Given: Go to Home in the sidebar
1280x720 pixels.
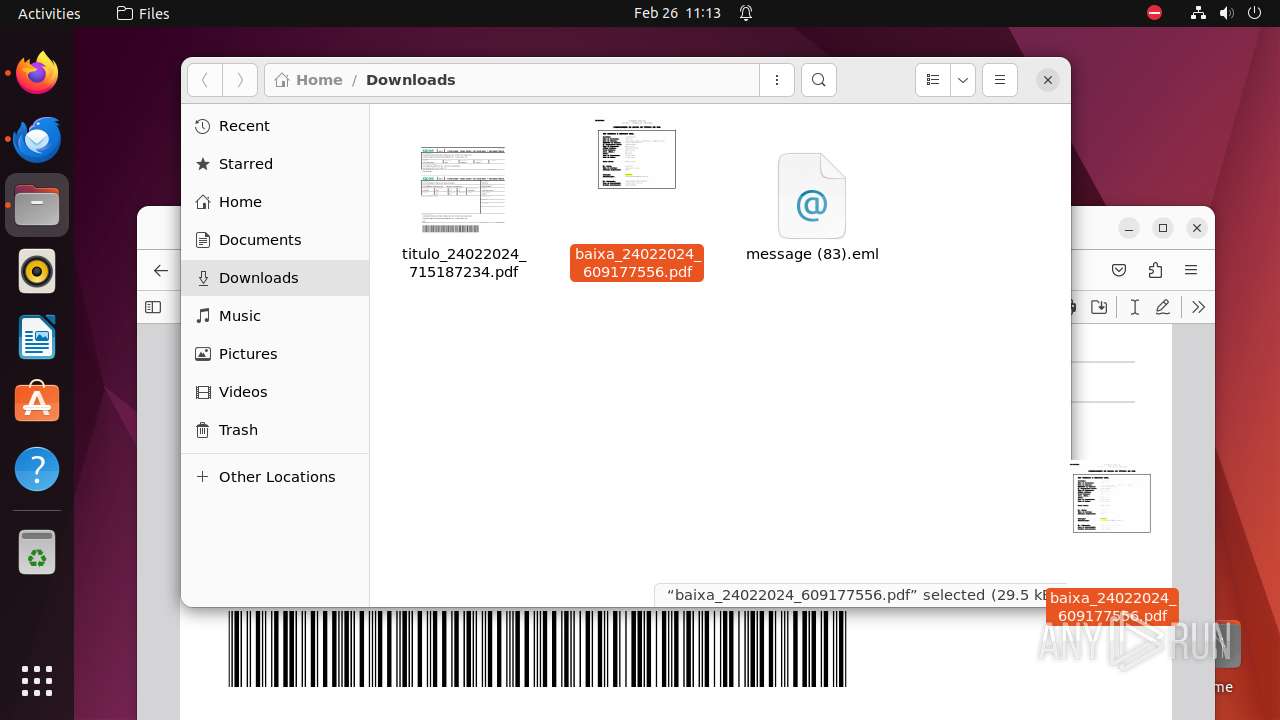Looking at the screenshot, I should (x=275, y=202).
